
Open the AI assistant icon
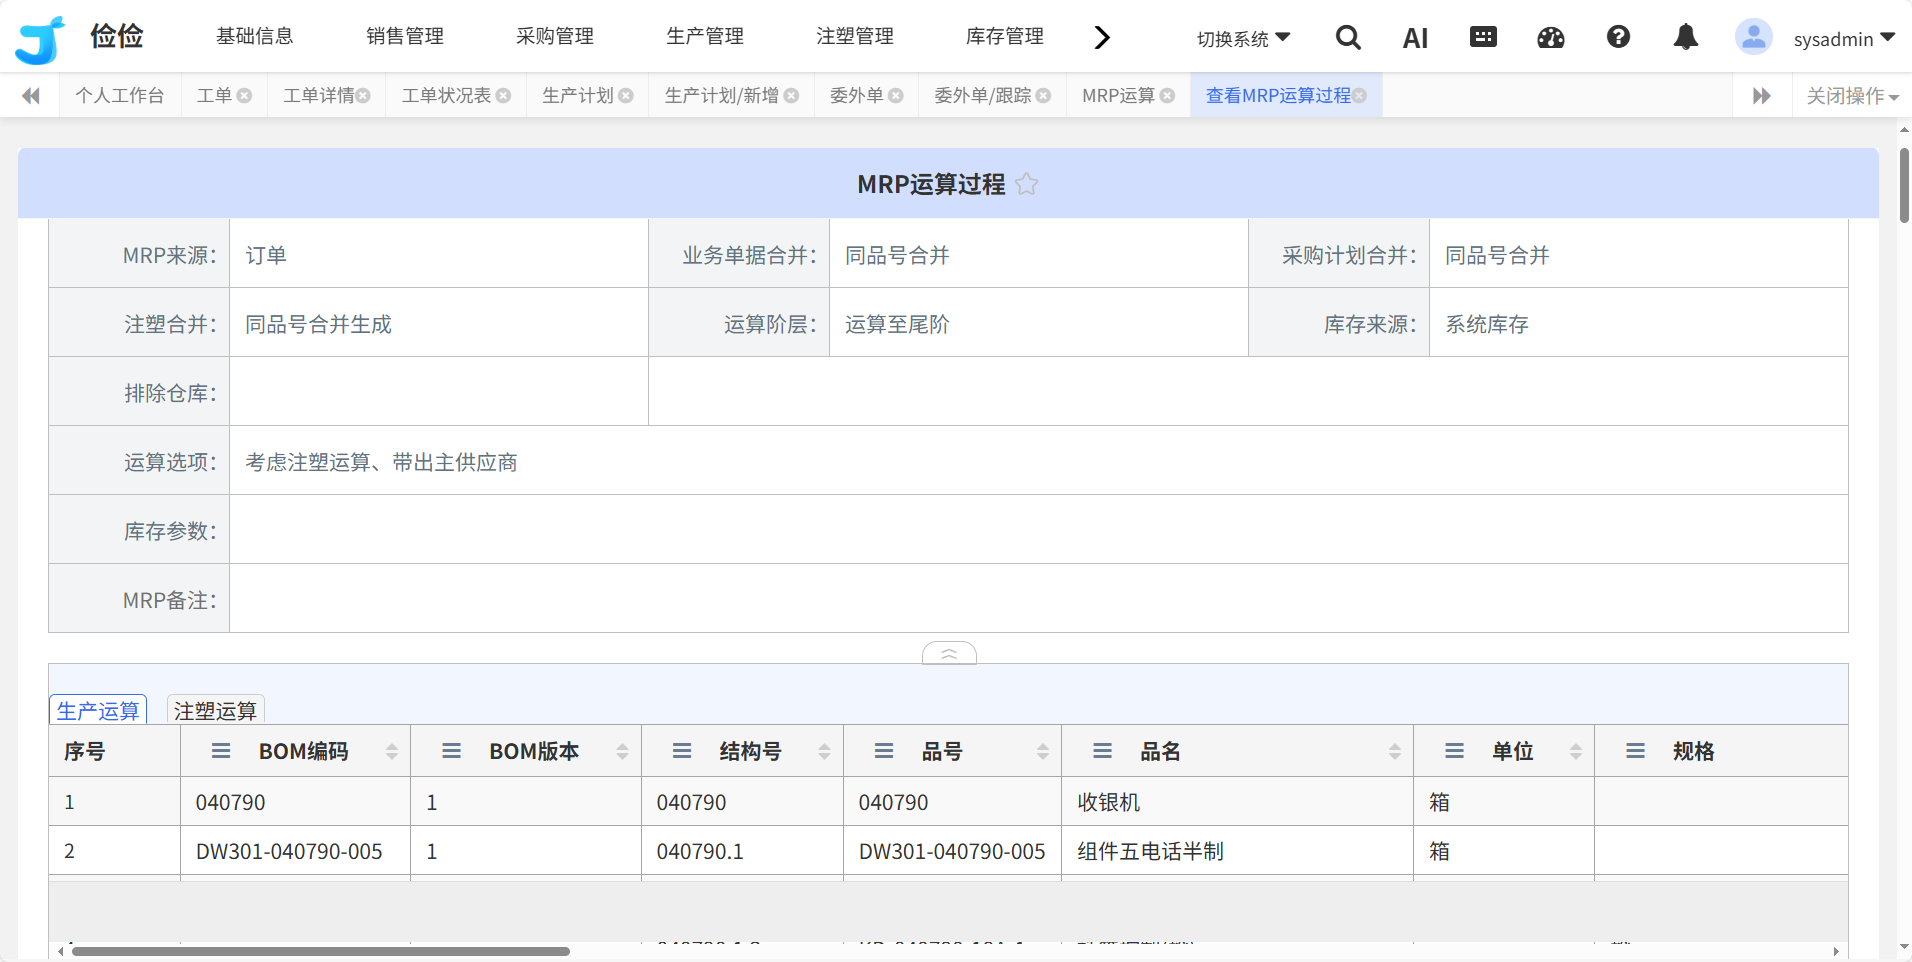click(x=1415, y=39)
